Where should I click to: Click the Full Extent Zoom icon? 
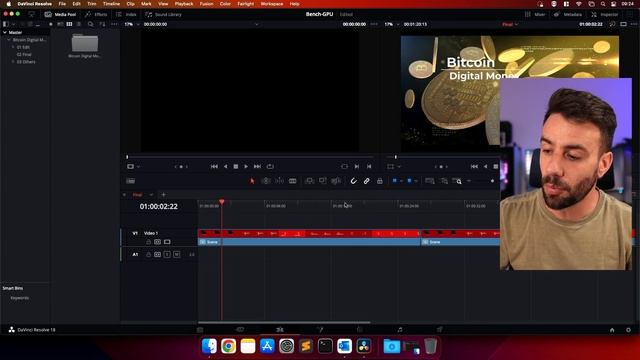pos(430,181)
